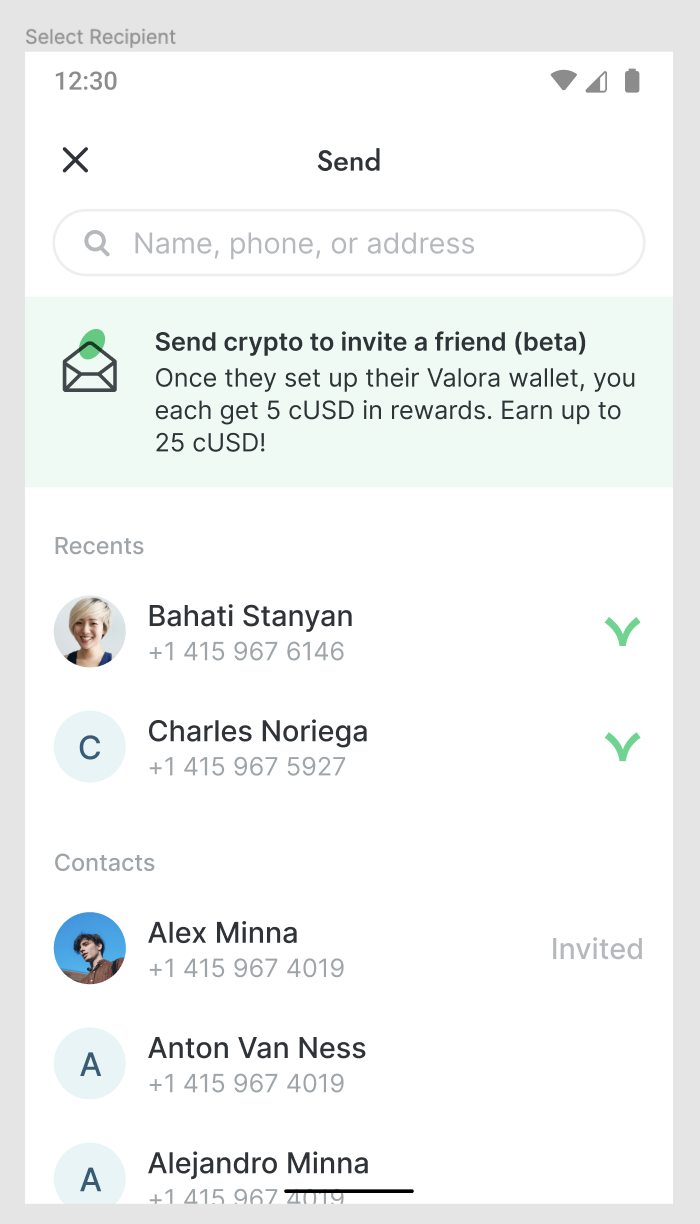Close the Send screen via the X
Screen dimensions: 700x1224
pyautogui.click(x=75, y=160)
